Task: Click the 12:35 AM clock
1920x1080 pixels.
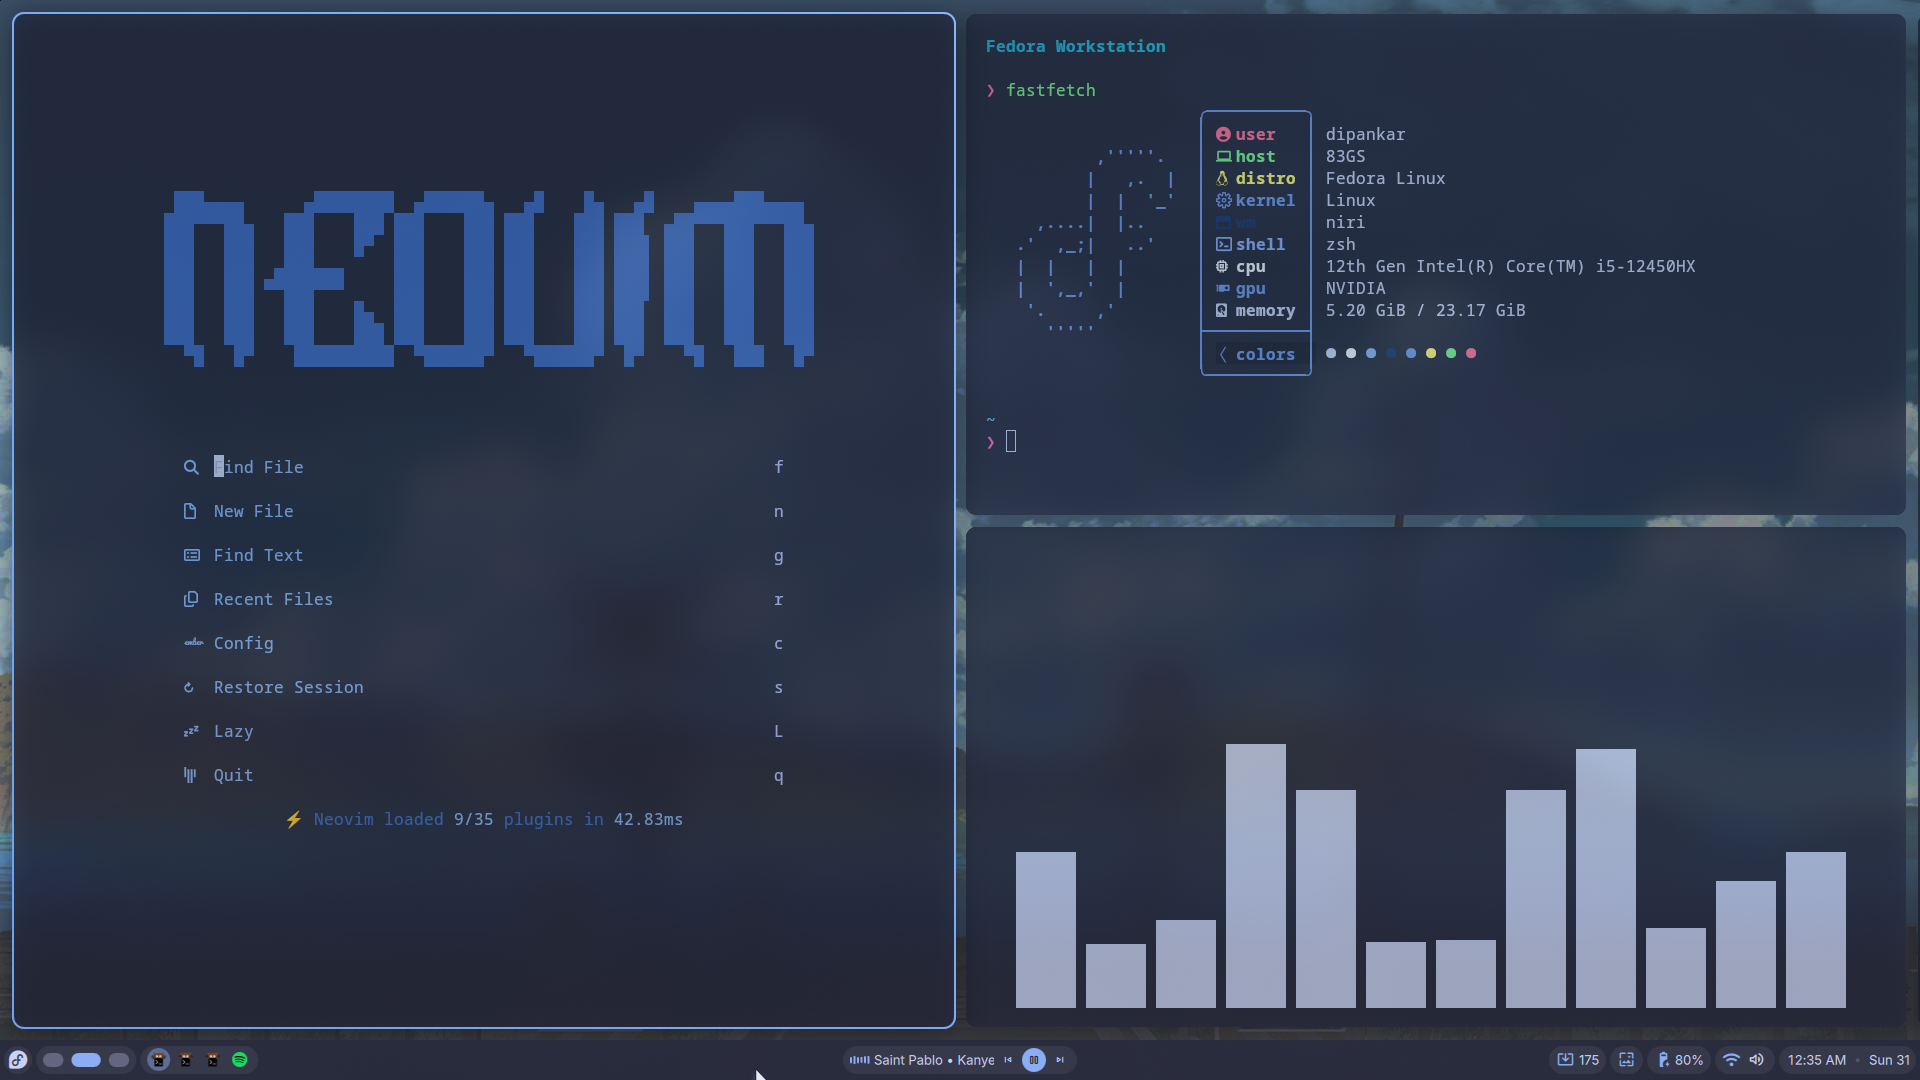Action: click(x=1817, y=1060)
